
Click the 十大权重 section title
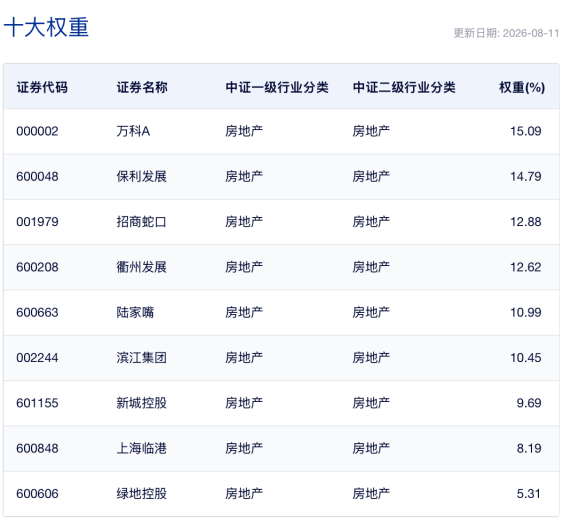(x=46, y=27)
